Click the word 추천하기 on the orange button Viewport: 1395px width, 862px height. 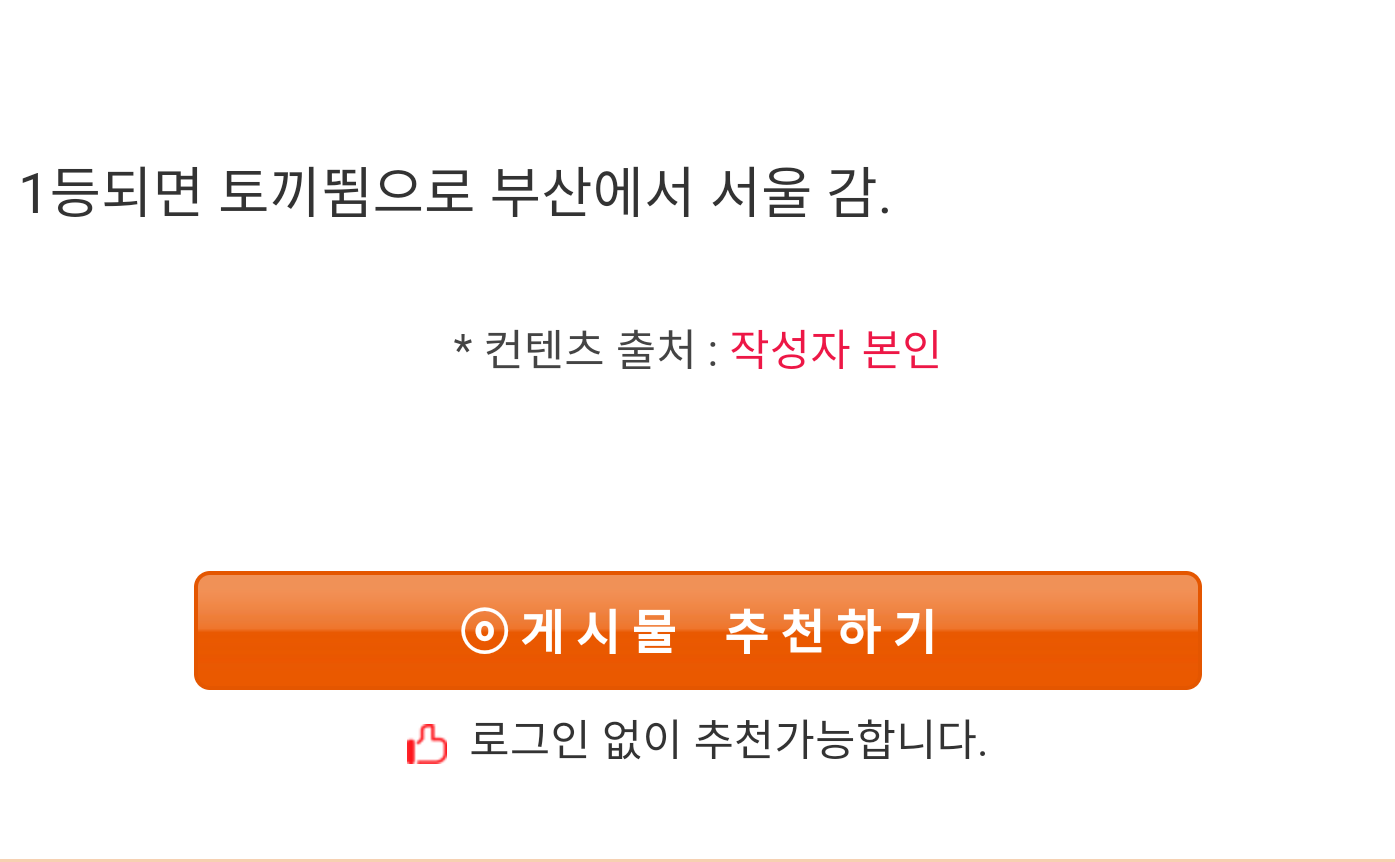[x=830, y=632]
